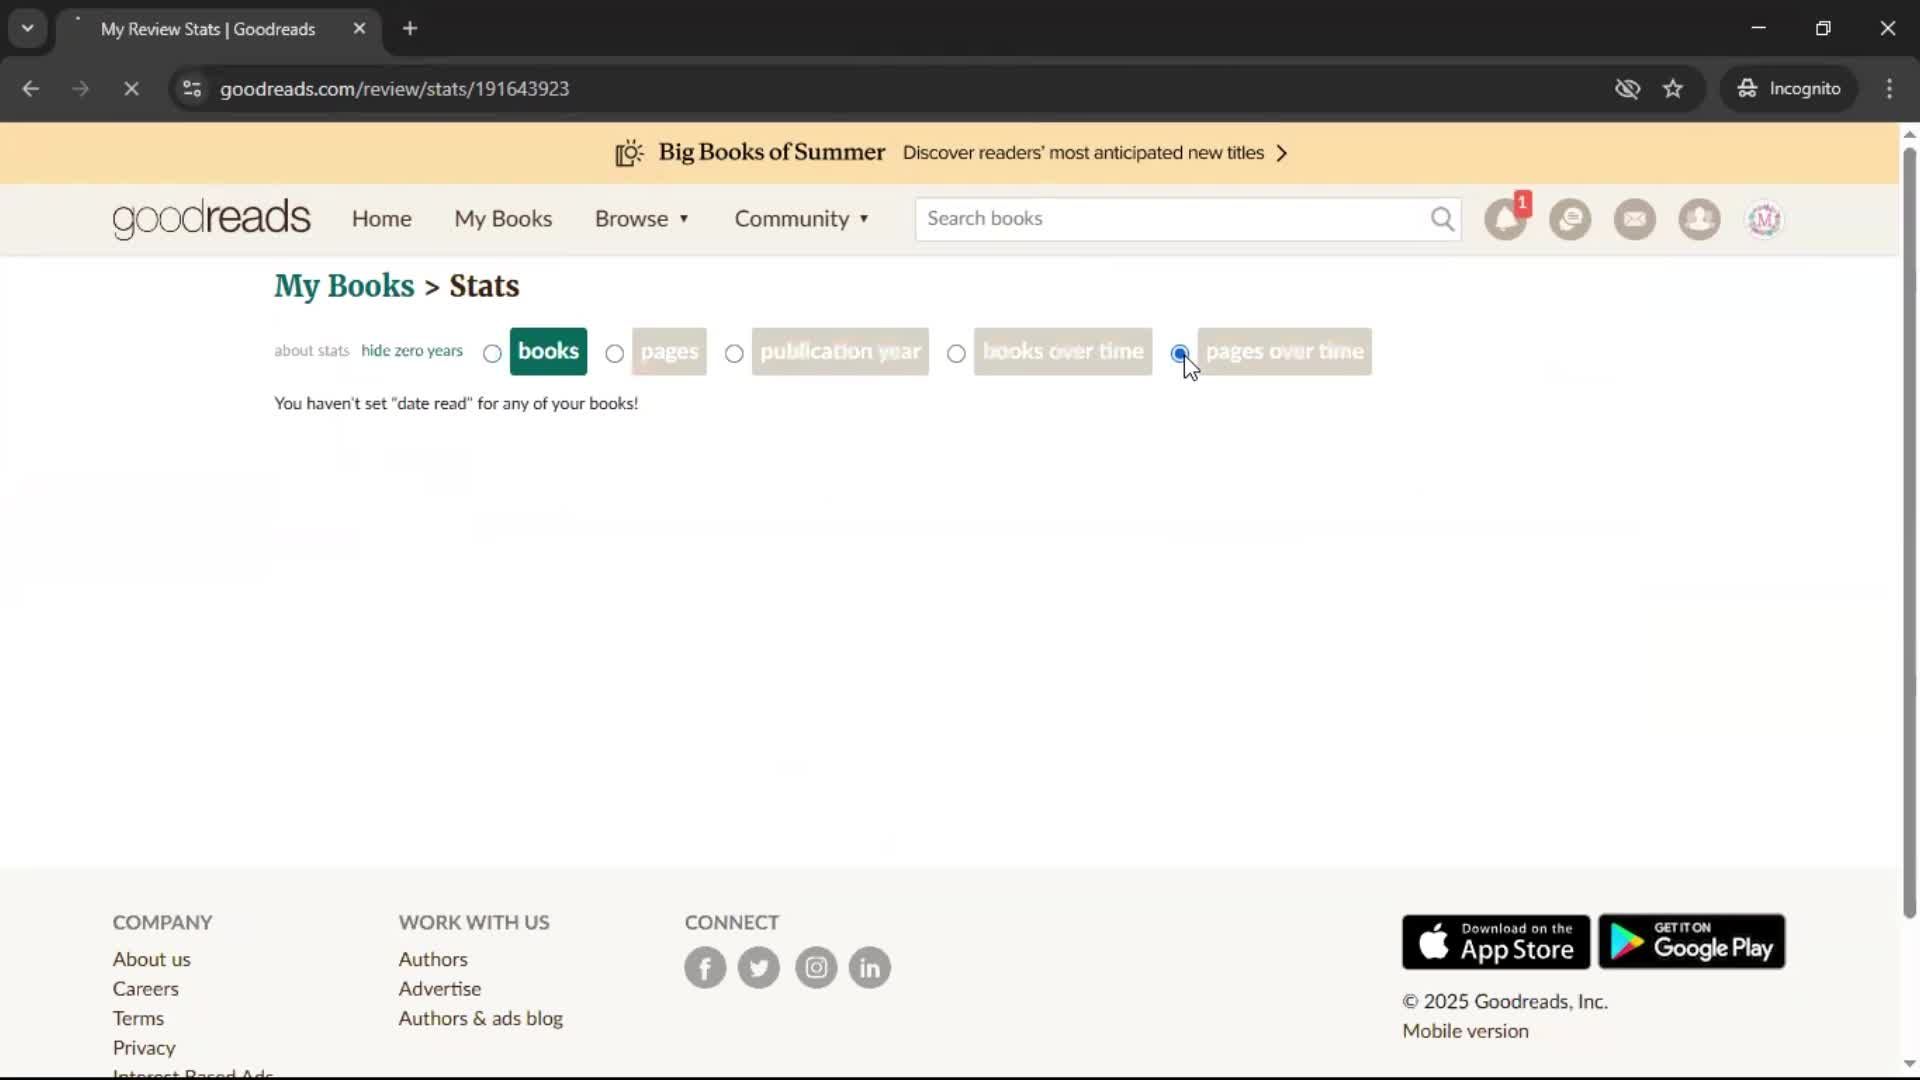Switch to the pages stats tab
Image resolution: width=1920 pixels, height=1080 pixels.
click(669, 351)
